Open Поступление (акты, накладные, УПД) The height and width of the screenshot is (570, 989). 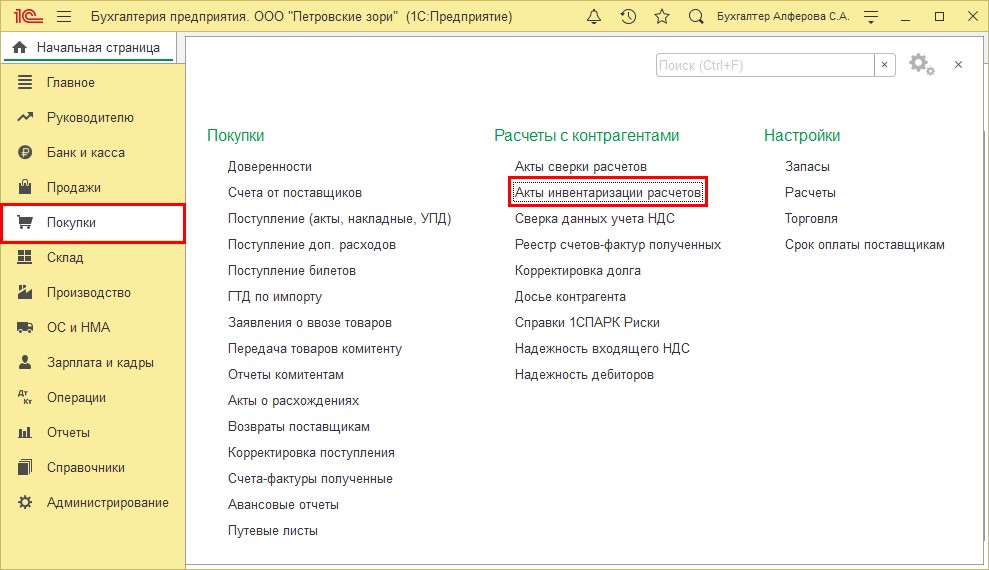click(x=339, y=218)
